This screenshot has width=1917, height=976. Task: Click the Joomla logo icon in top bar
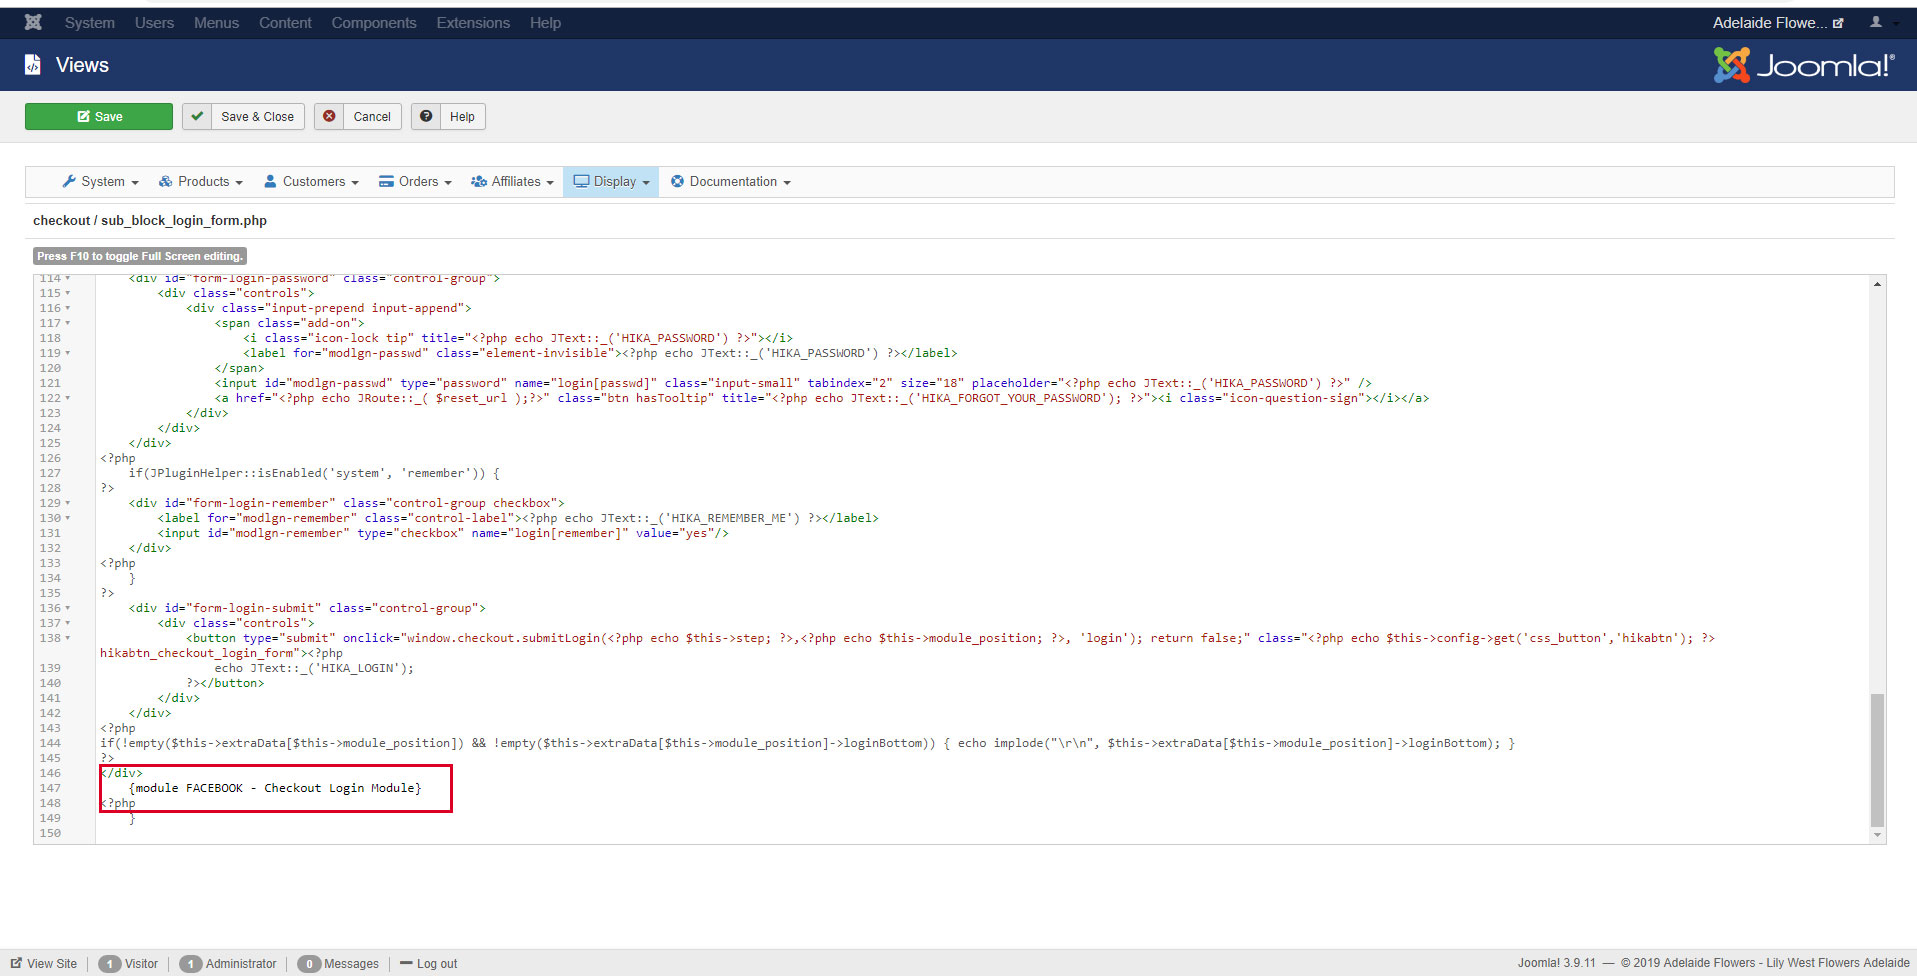coord(33,22)
